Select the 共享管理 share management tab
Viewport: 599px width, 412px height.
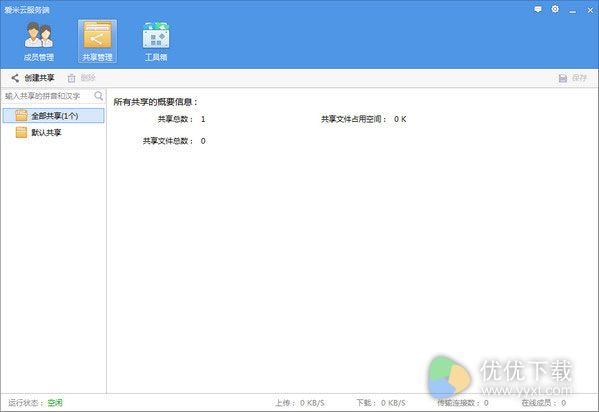point(97,41)
